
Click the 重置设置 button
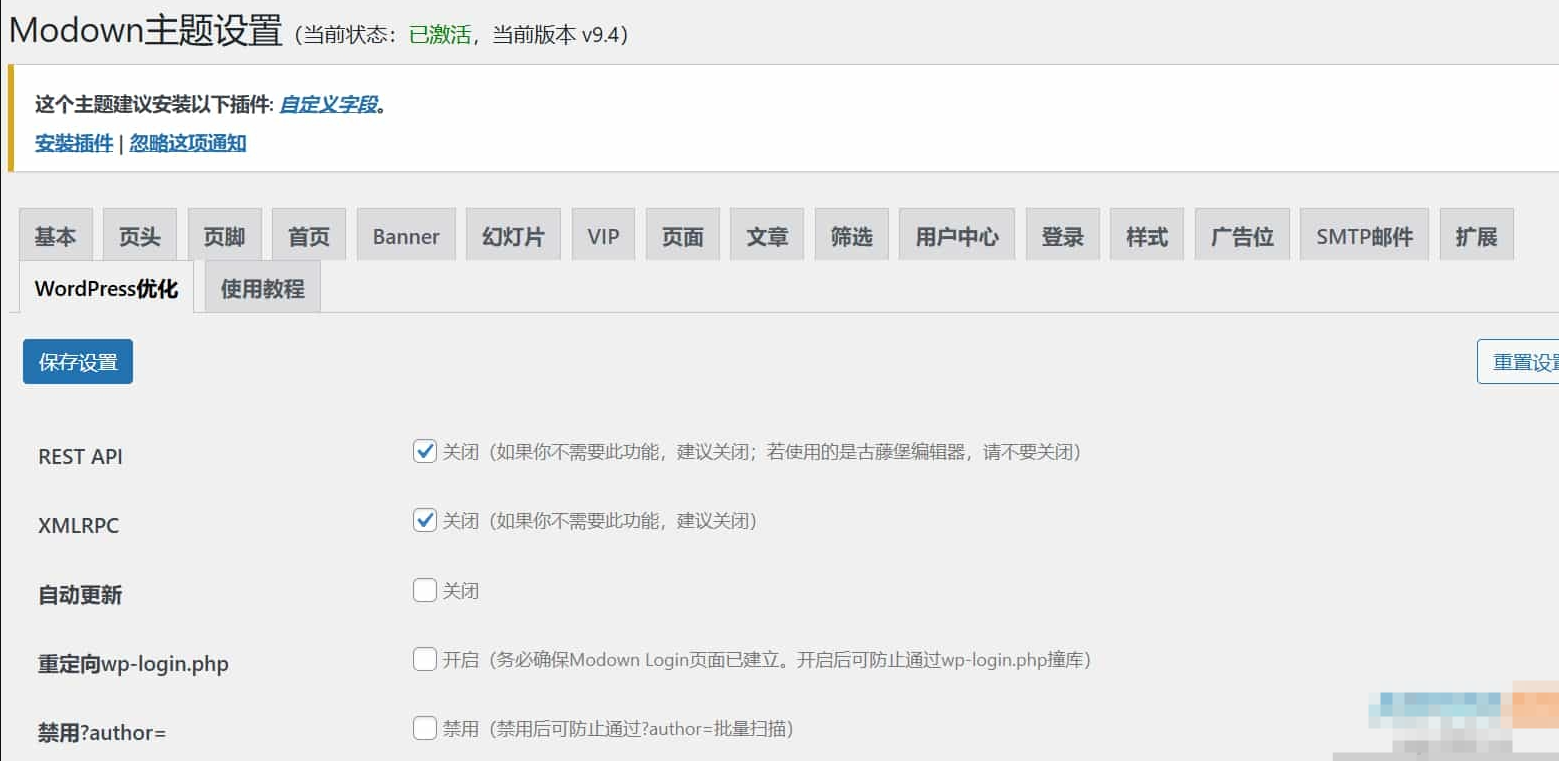[x=1518, y=362]
